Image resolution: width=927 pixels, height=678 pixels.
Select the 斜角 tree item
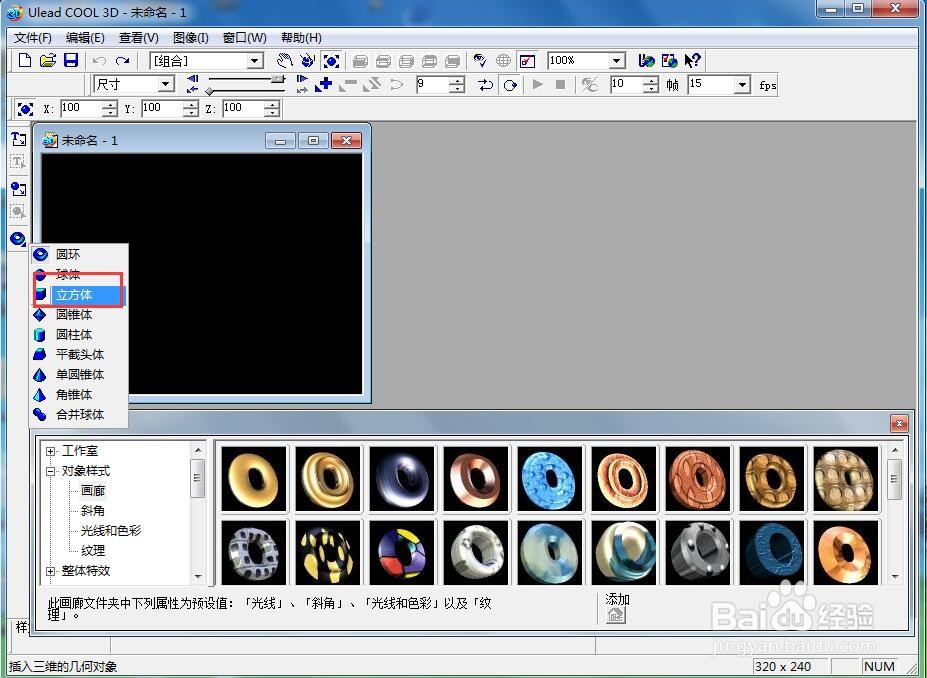[93, 511]
